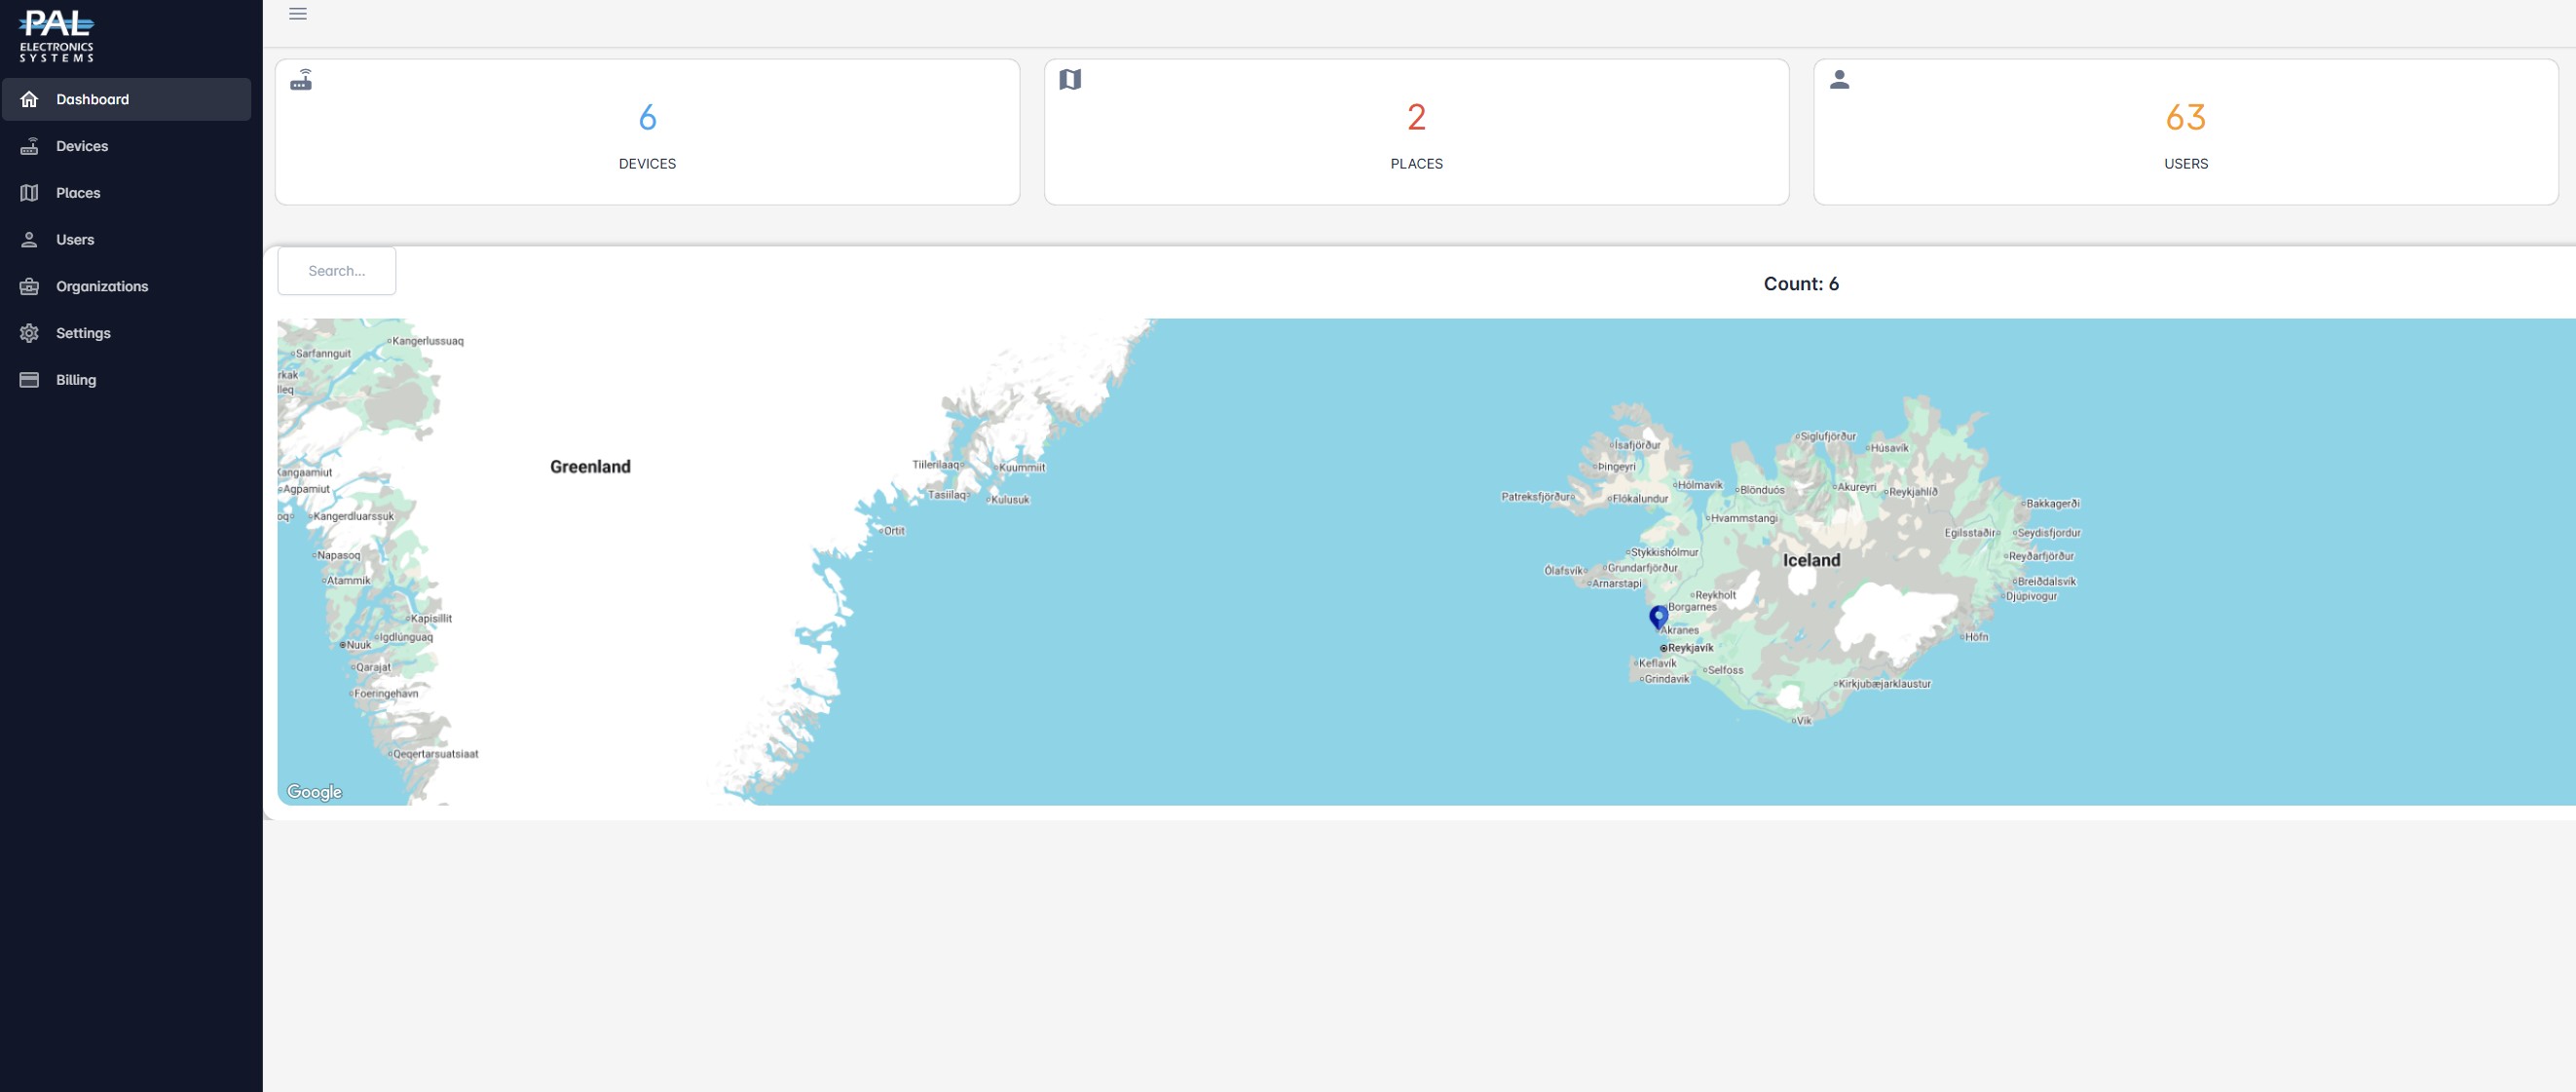Go to the Places page
The width and height of the screenshot is (2576, 1092).
click(x=126, y=193)
